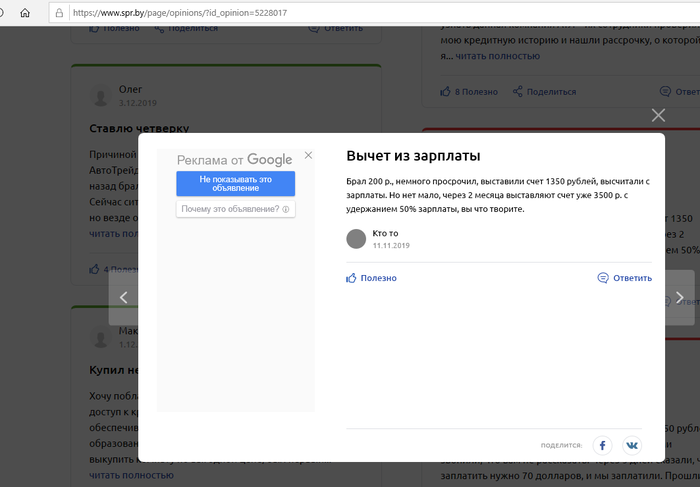Close the review popup with X

(658, 115)
